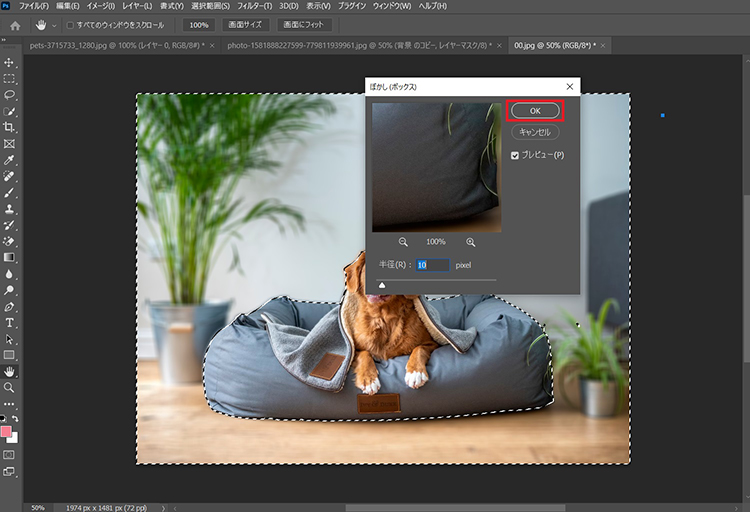The width and height of the screenshot is (750, 512).
Task: Open the 選択範囲(S) menu
Action: [210, 6]
